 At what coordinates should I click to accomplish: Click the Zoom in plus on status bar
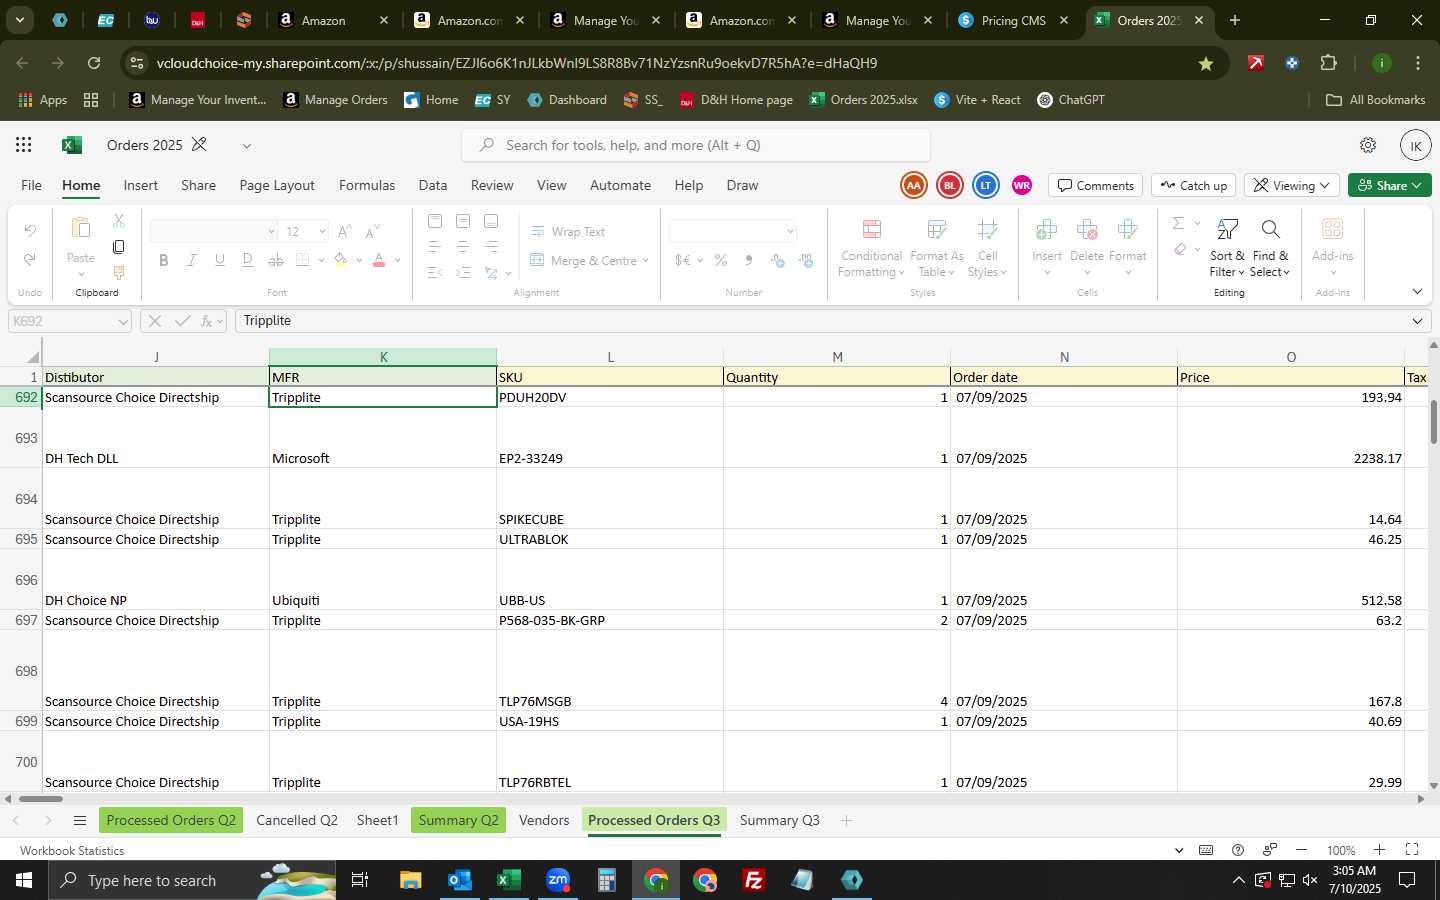pyautogui.click(x=1379, y=850)
